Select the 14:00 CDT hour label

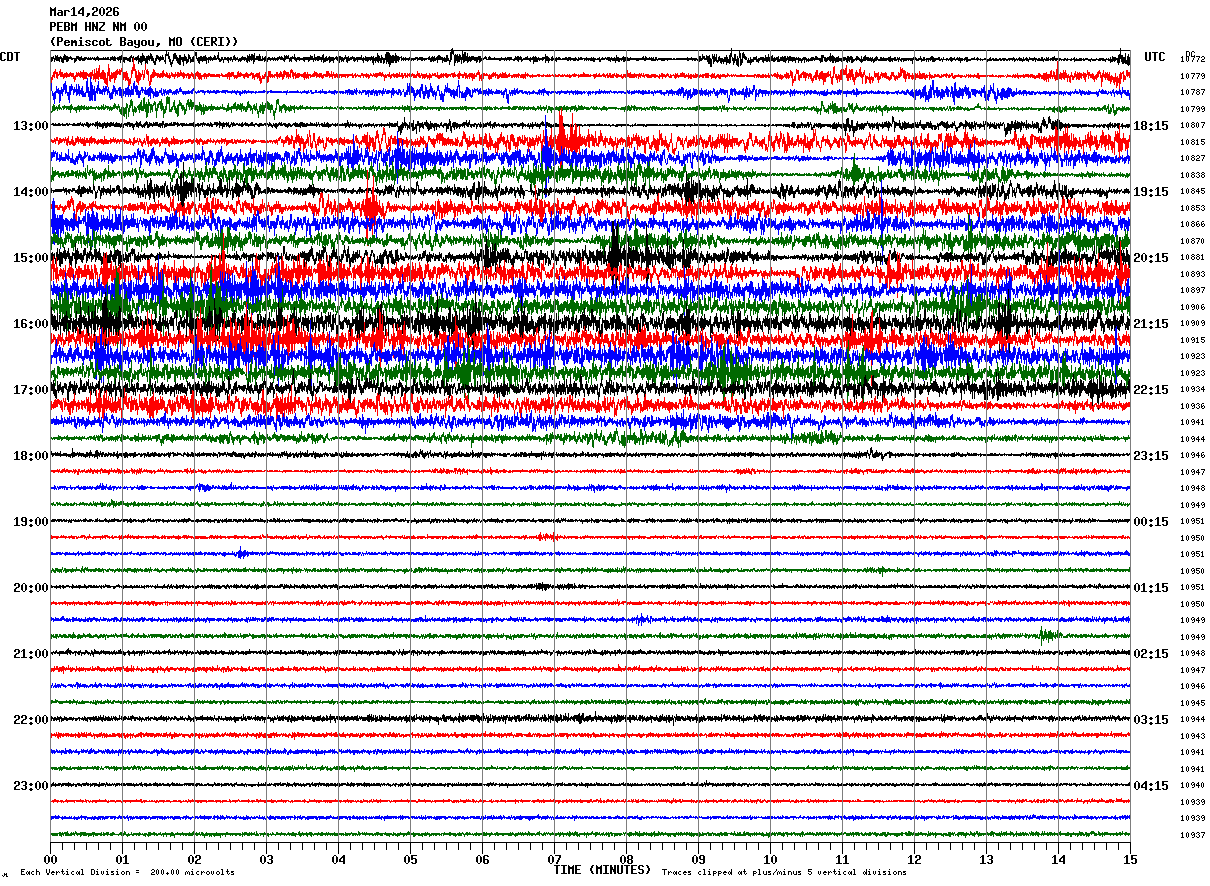30,192
